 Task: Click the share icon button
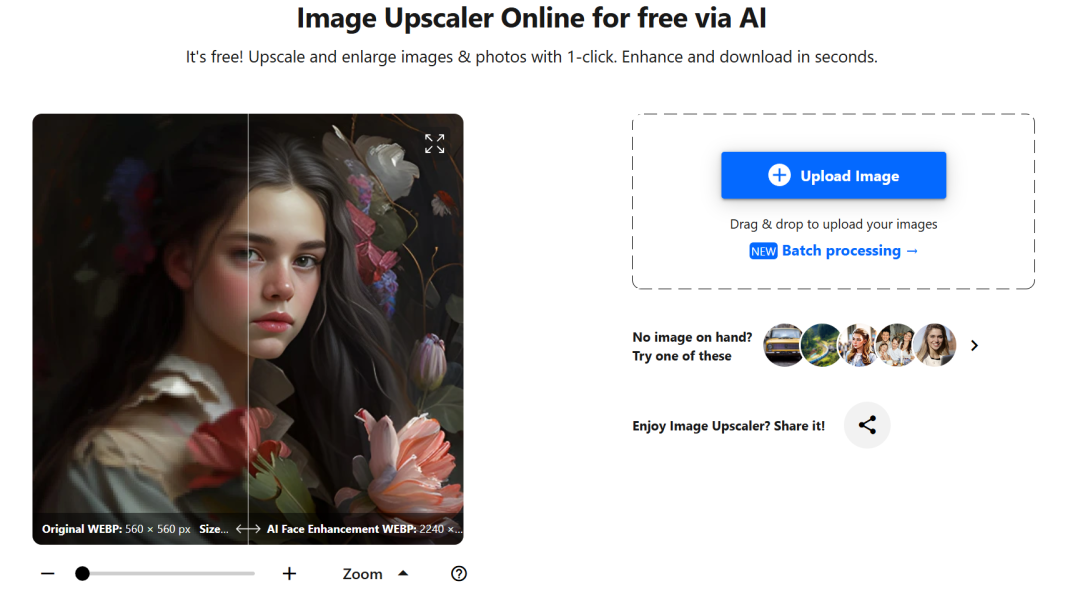(867, 425)
